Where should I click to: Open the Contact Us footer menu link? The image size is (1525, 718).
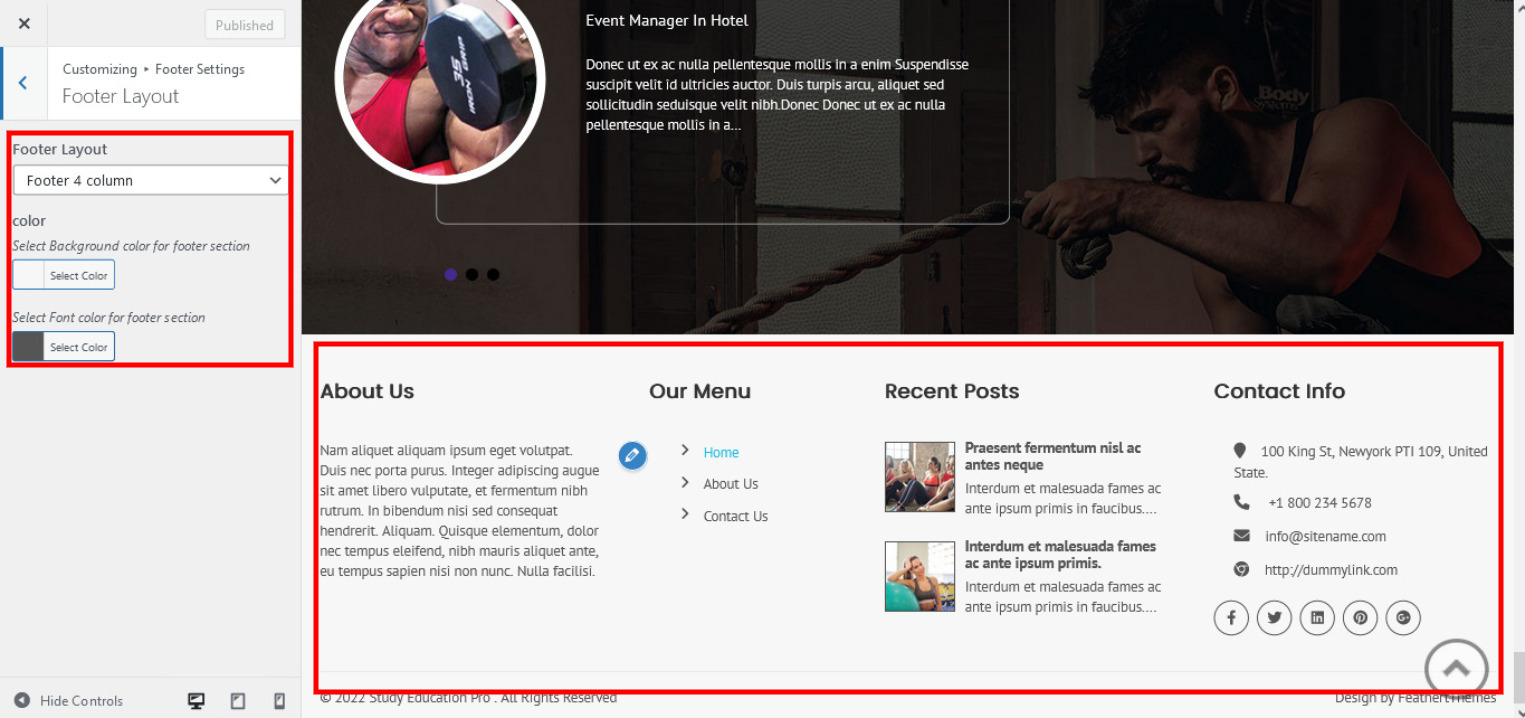tap(736, 516)
